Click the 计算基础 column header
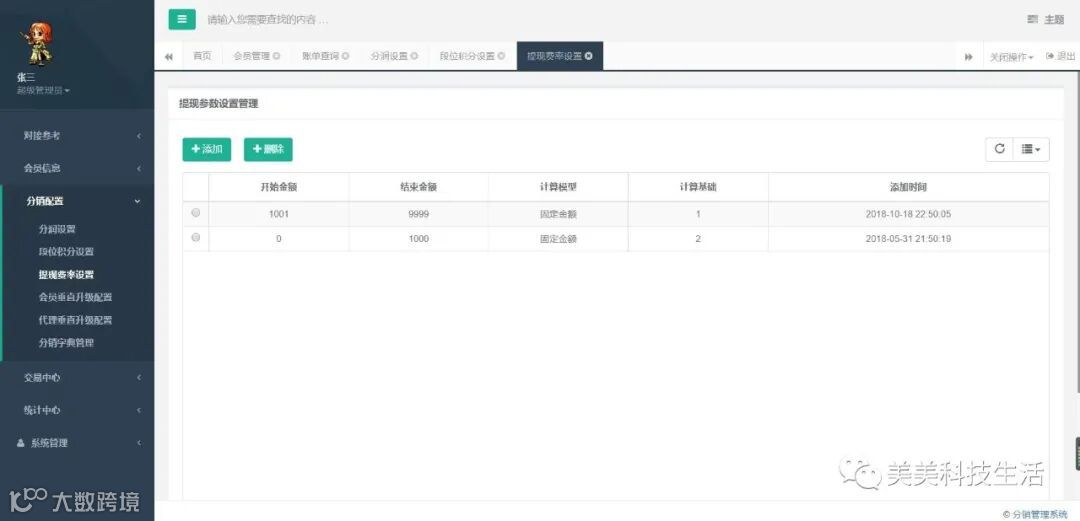 pos(698,187)
